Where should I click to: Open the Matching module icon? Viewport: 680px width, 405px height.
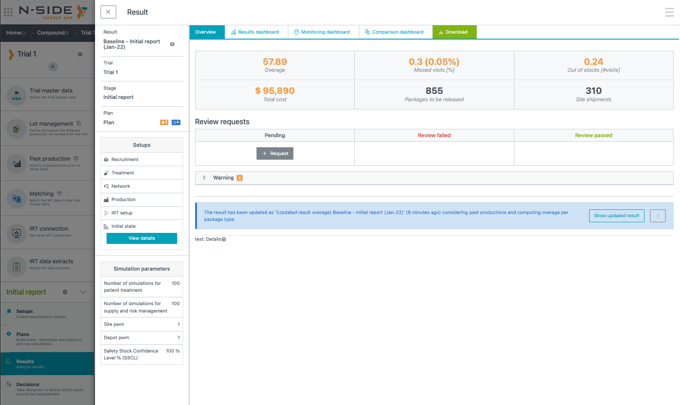tap(16, 198)
